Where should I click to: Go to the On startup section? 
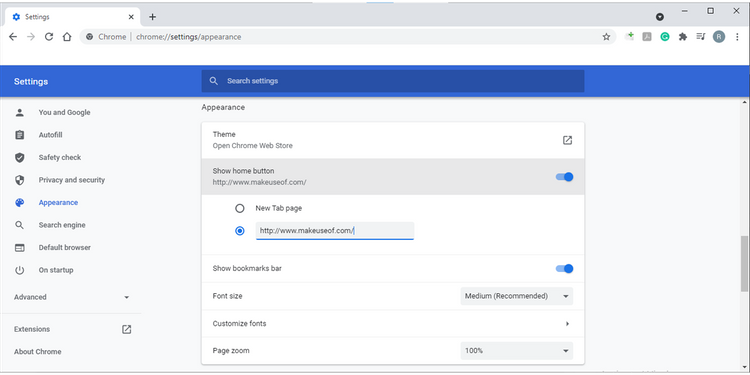click(56, 270)
